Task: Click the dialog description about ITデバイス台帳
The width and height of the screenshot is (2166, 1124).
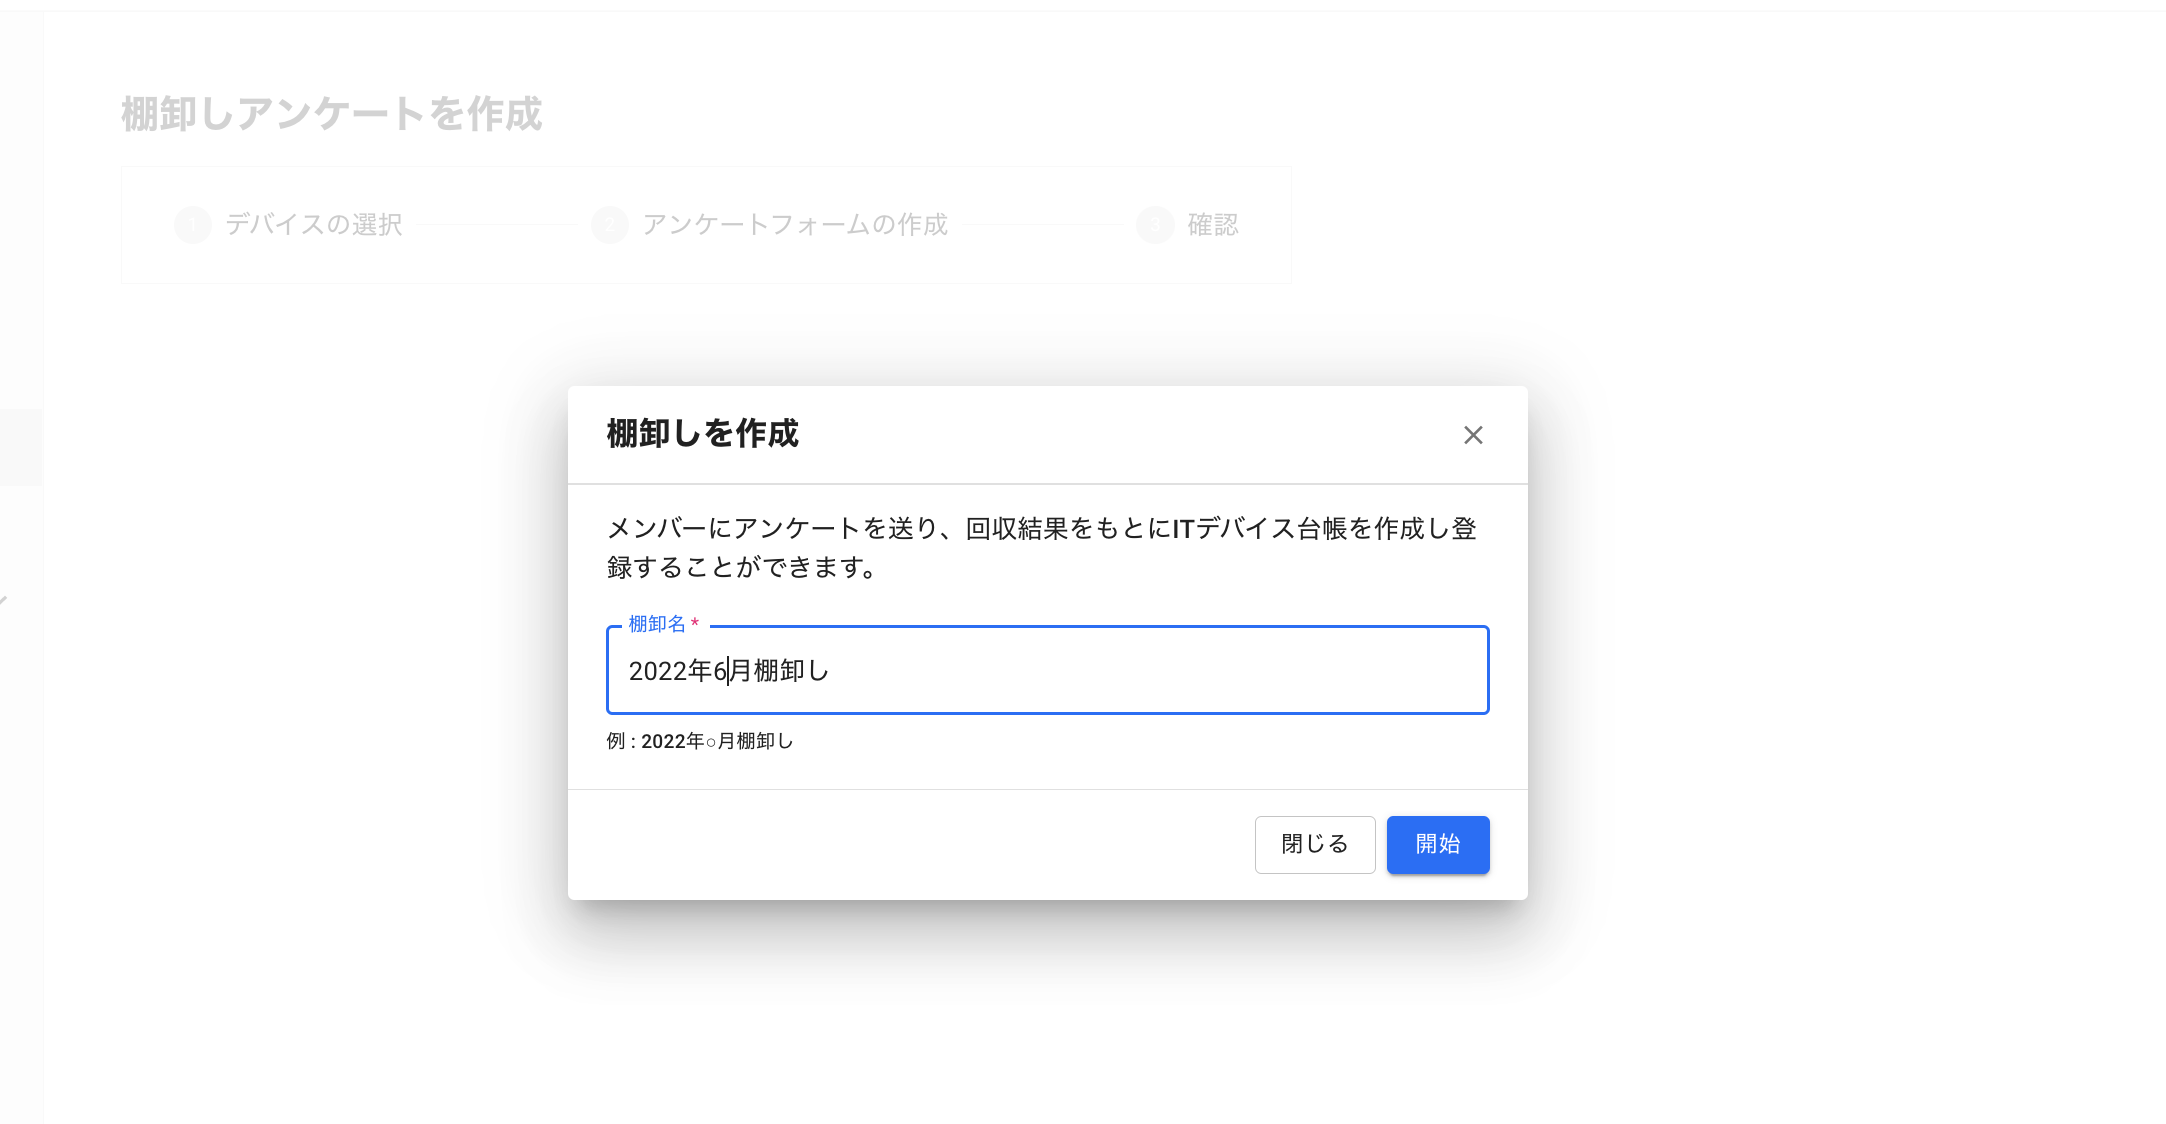Action: (1040, 547)
